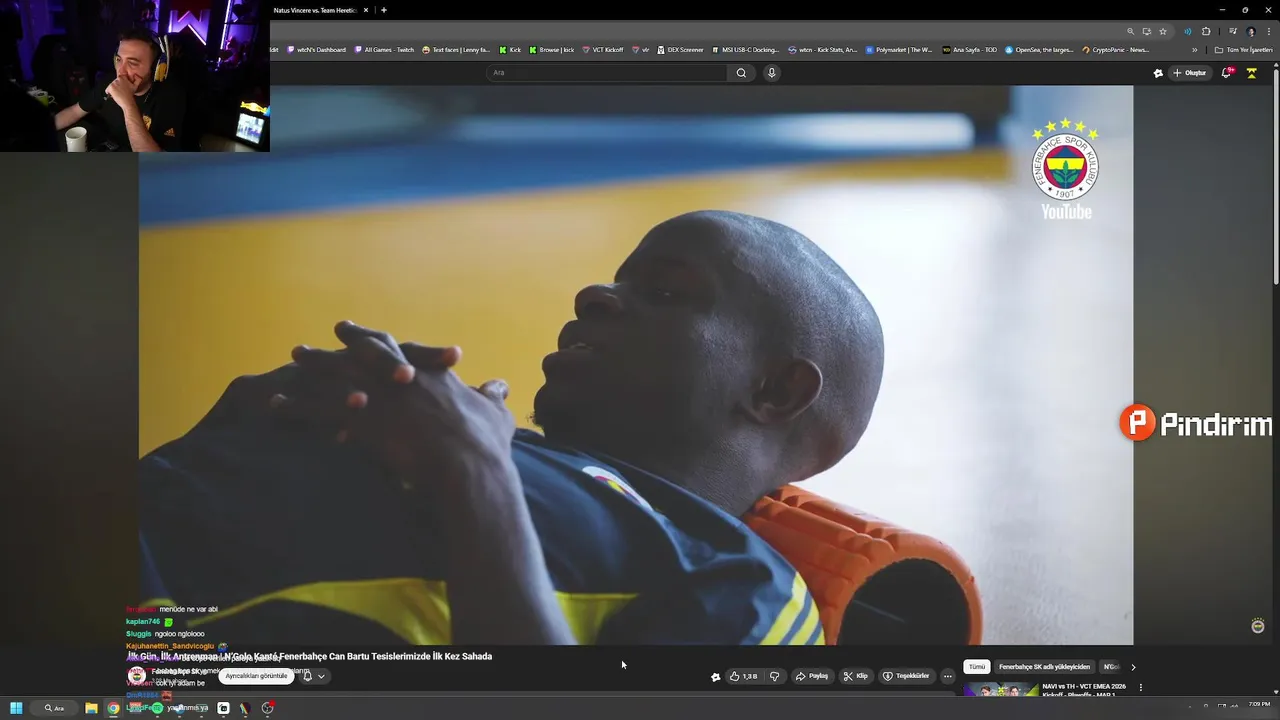Open the 'MSI USB-C Docking' bookmark

point(745,49)
